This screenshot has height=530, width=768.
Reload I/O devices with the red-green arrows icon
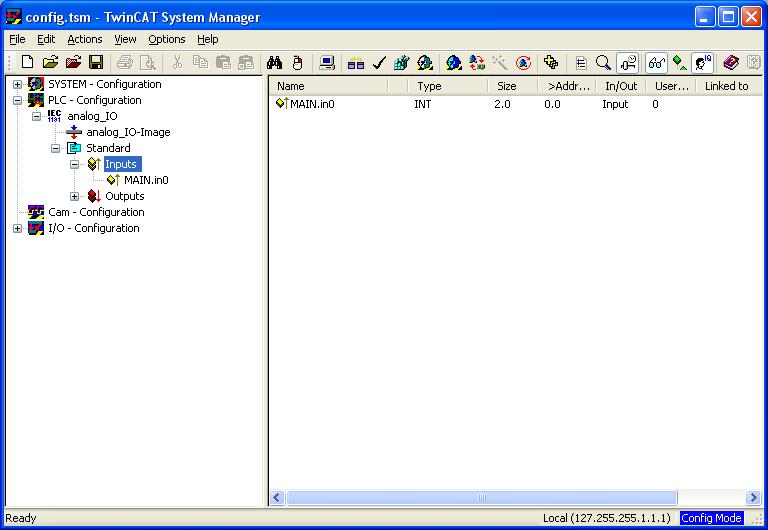(x=477, y=62)
